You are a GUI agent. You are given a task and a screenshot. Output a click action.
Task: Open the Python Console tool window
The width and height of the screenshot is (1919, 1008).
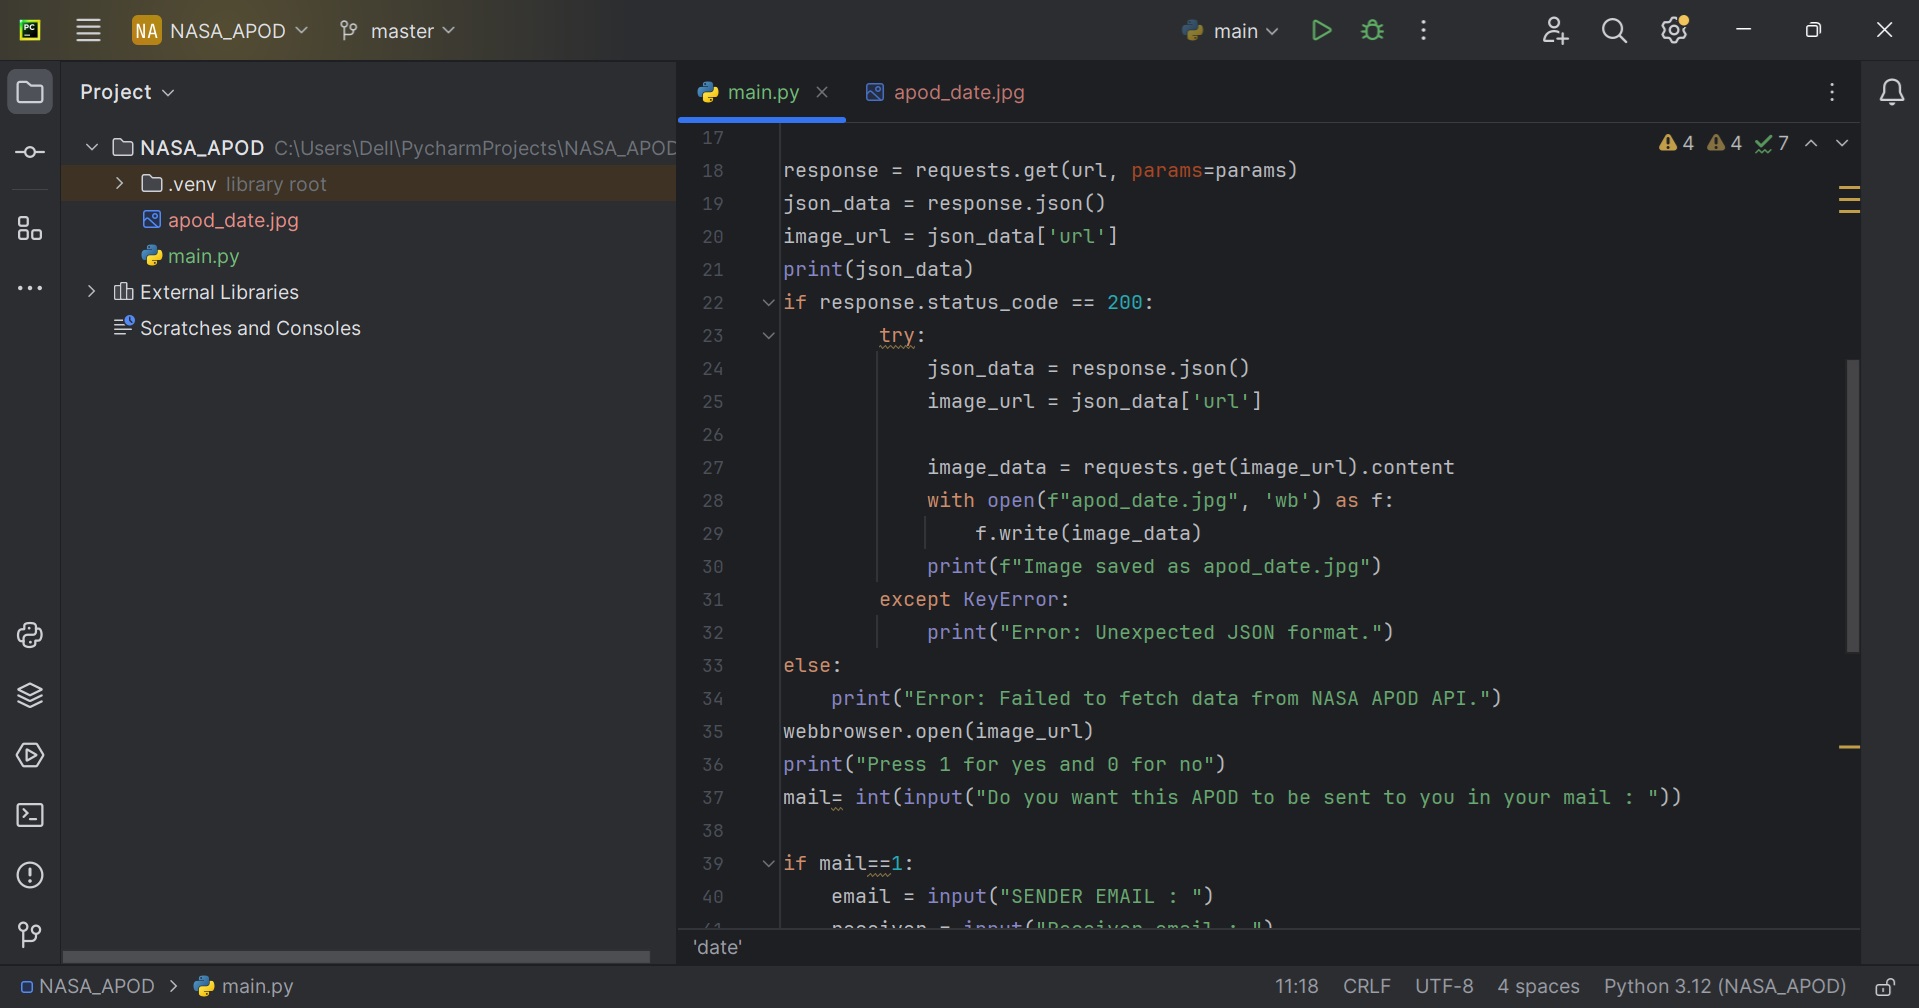click(x=30, y=636)
